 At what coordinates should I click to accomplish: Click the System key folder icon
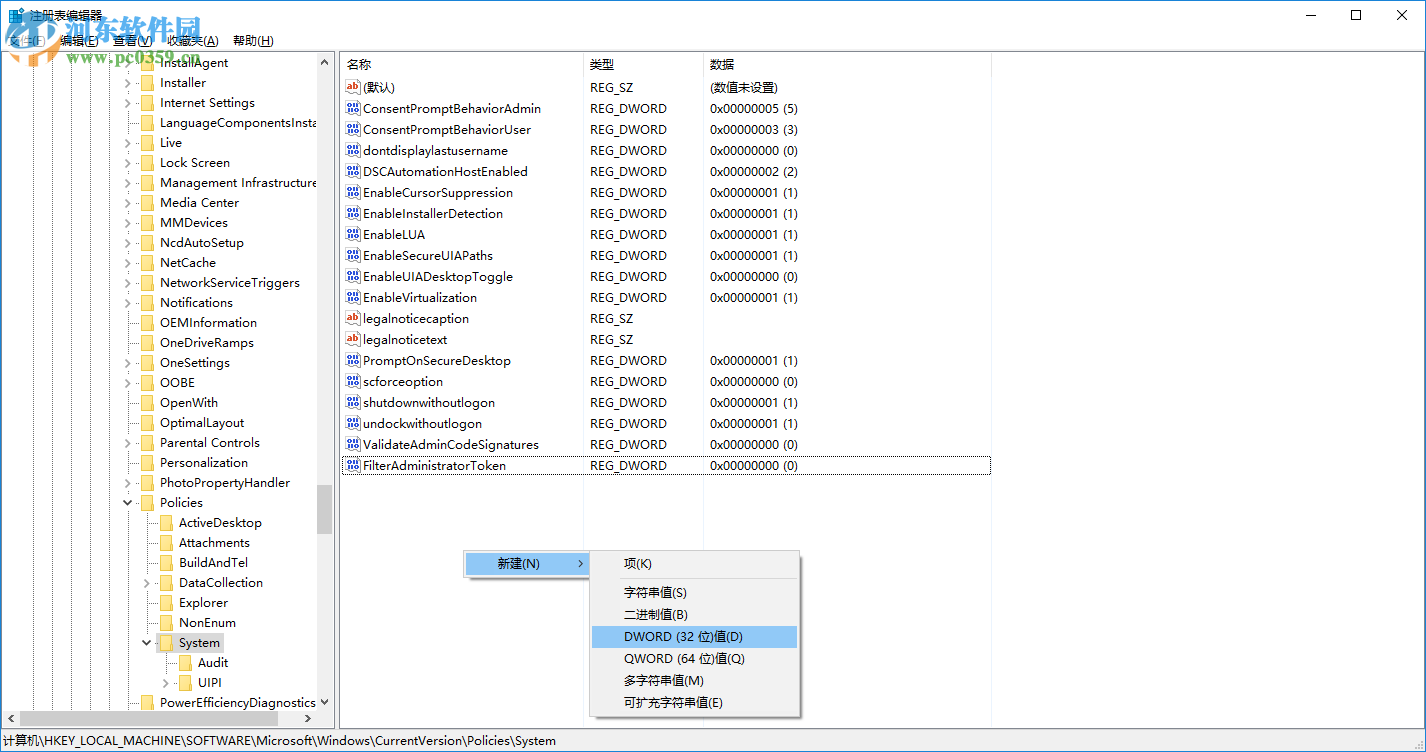(x=168, y=642)
